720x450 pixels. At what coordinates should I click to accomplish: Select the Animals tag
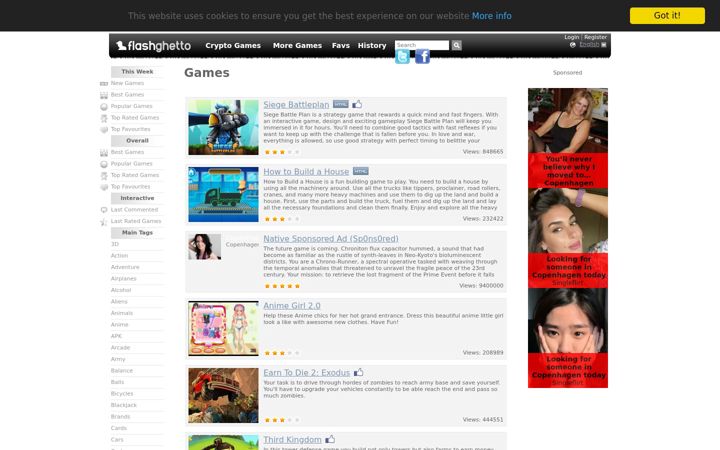click(122, 313)
